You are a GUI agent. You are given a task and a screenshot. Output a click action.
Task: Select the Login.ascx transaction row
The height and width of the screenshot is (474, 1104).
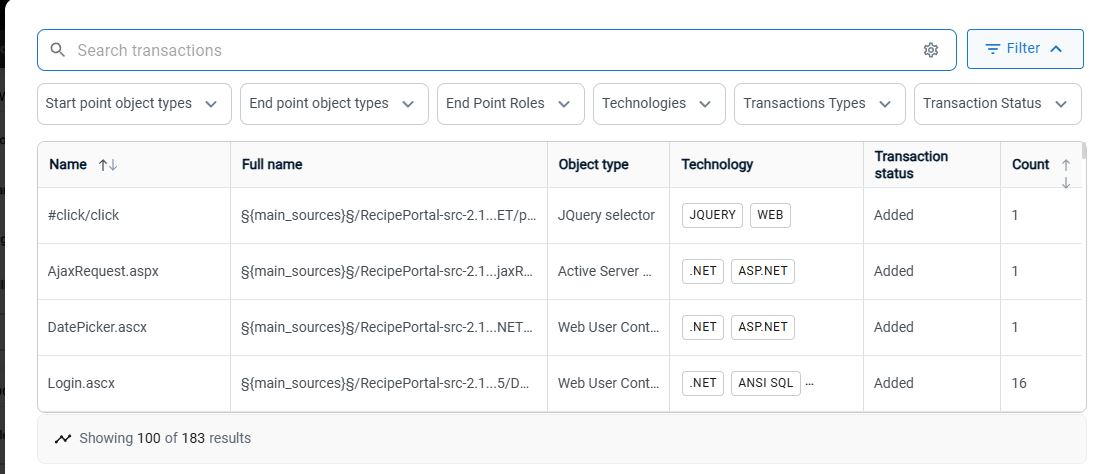click(560, 383)
